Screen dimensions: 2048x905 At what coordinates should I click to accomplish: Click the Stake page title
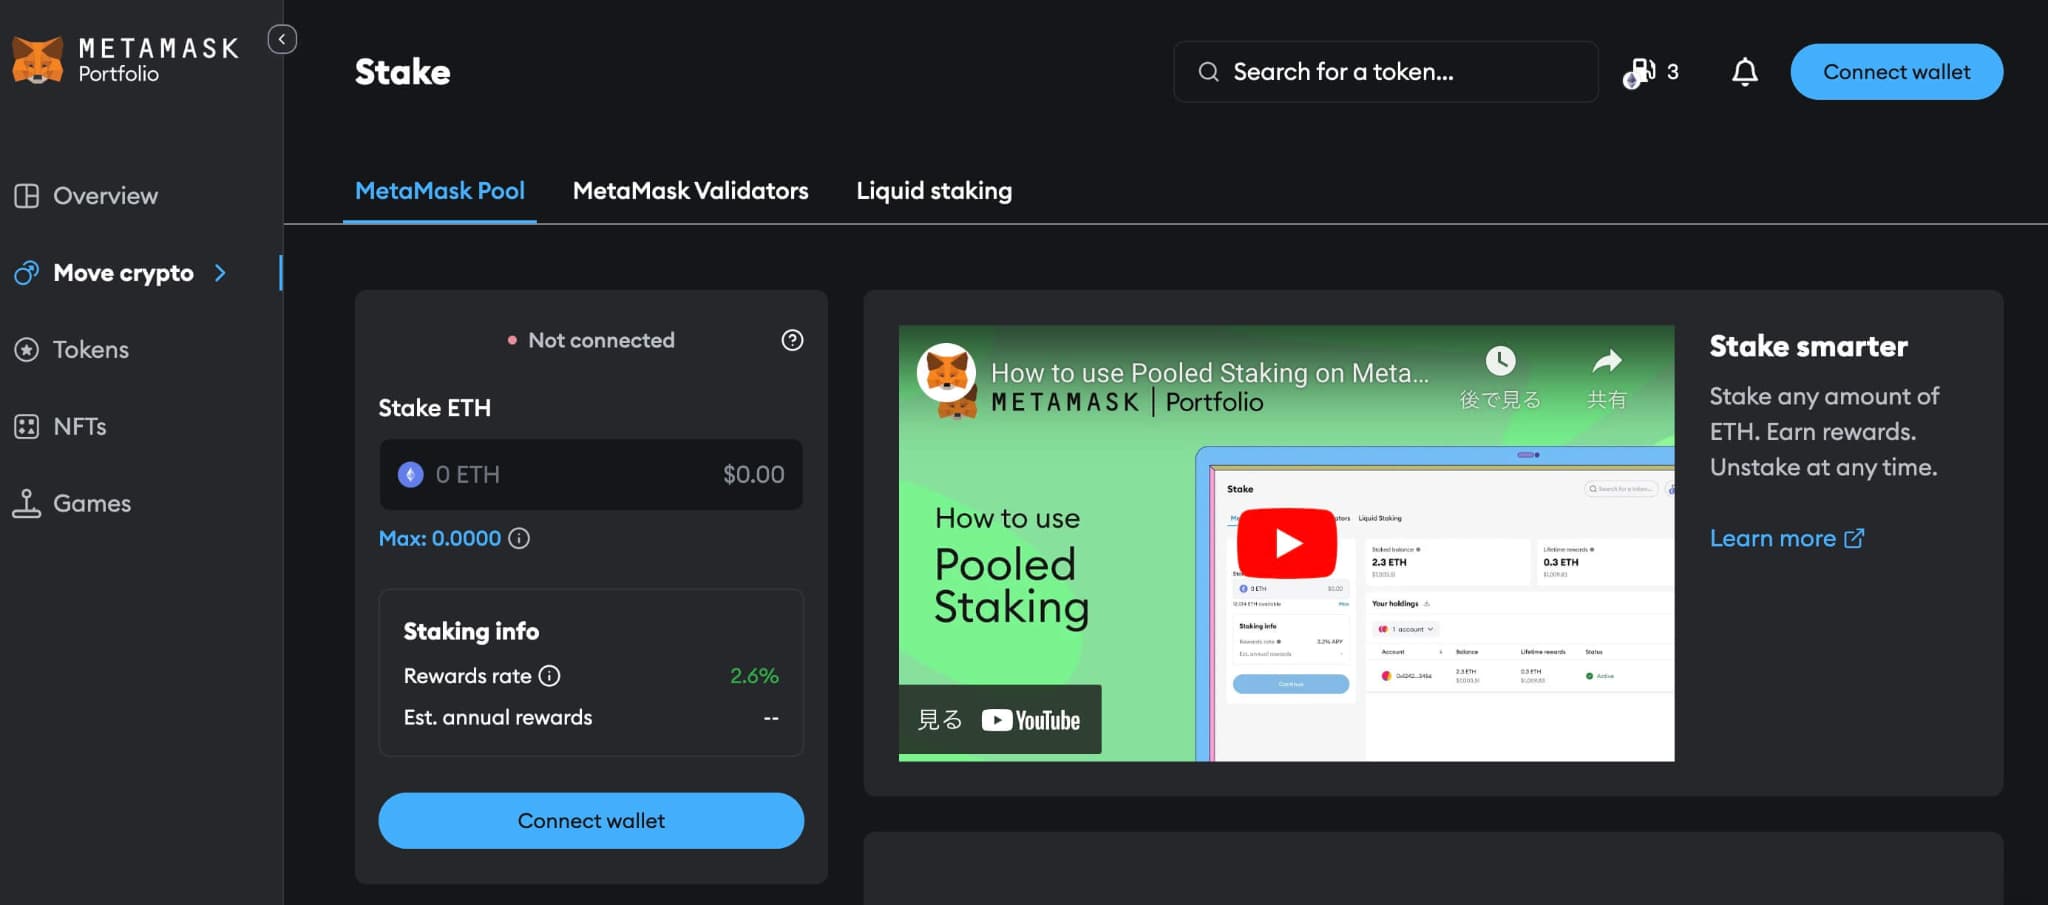pos(403,72)
